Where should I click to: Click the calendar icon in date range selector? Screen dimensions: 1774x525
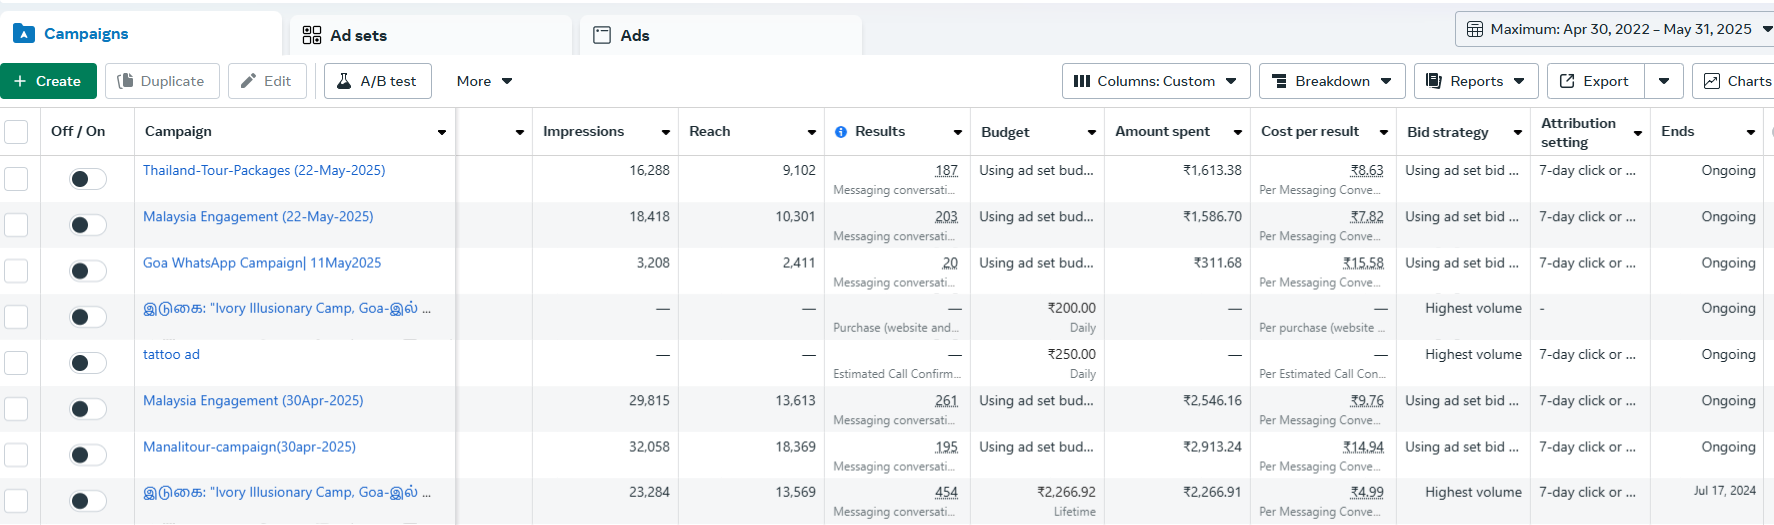point(1475,29)
